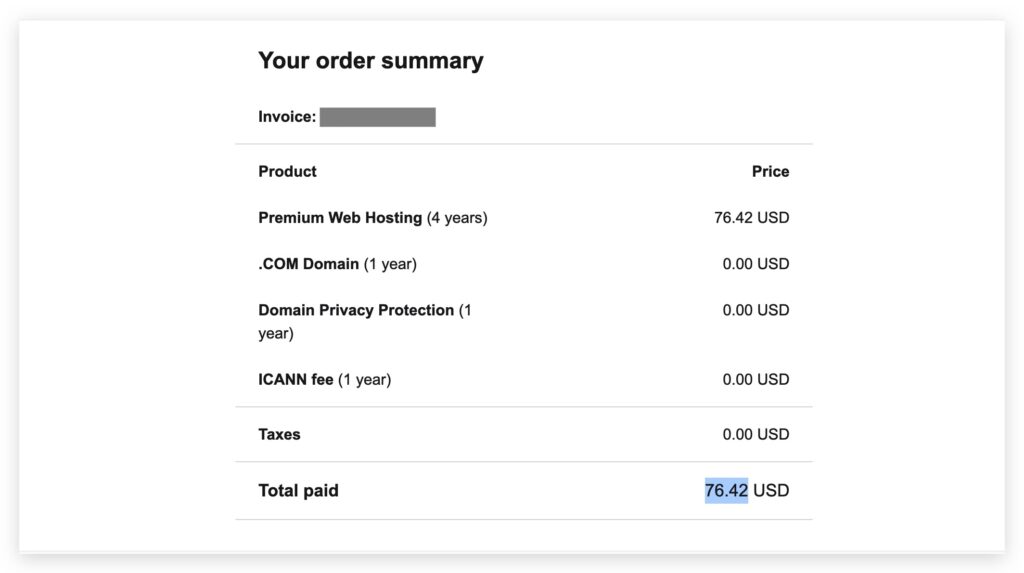1024x573 pixels.
Task: Select the "Price" column header
Action: tap(770, 172)
